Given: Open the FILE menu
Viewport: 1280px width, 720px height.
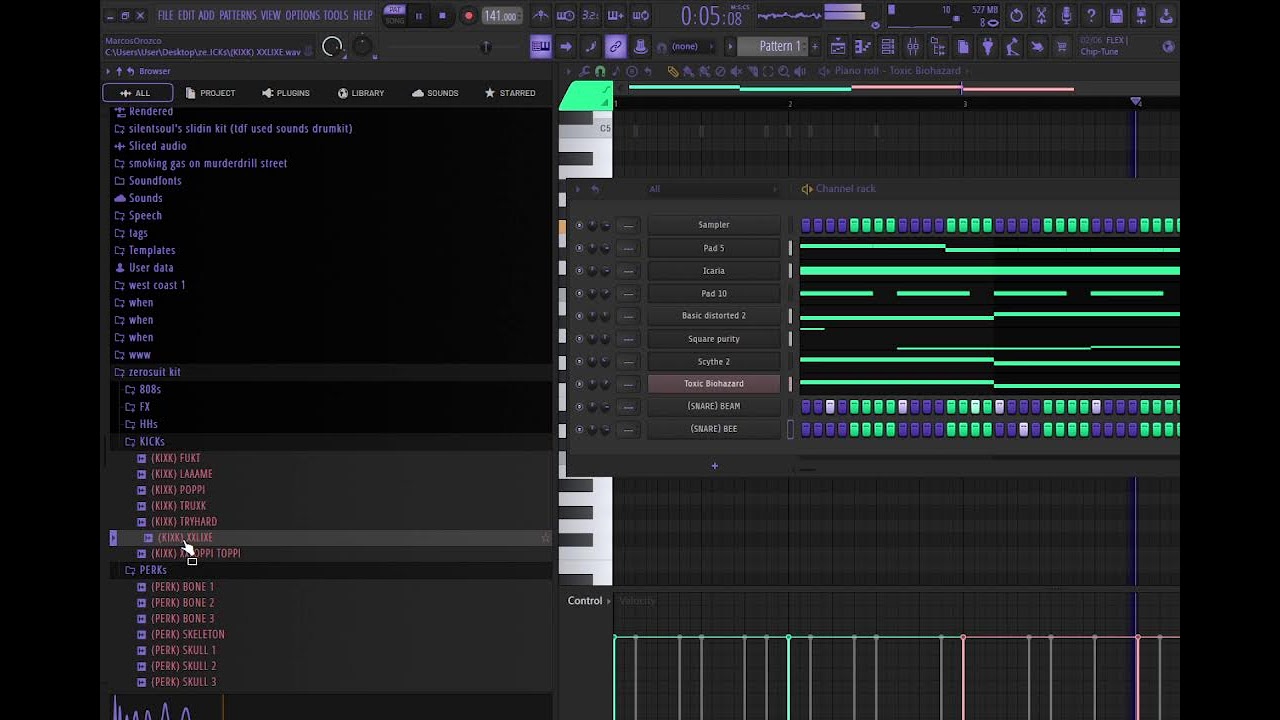Looking at the screenshot, I should (x=165, y=15).
